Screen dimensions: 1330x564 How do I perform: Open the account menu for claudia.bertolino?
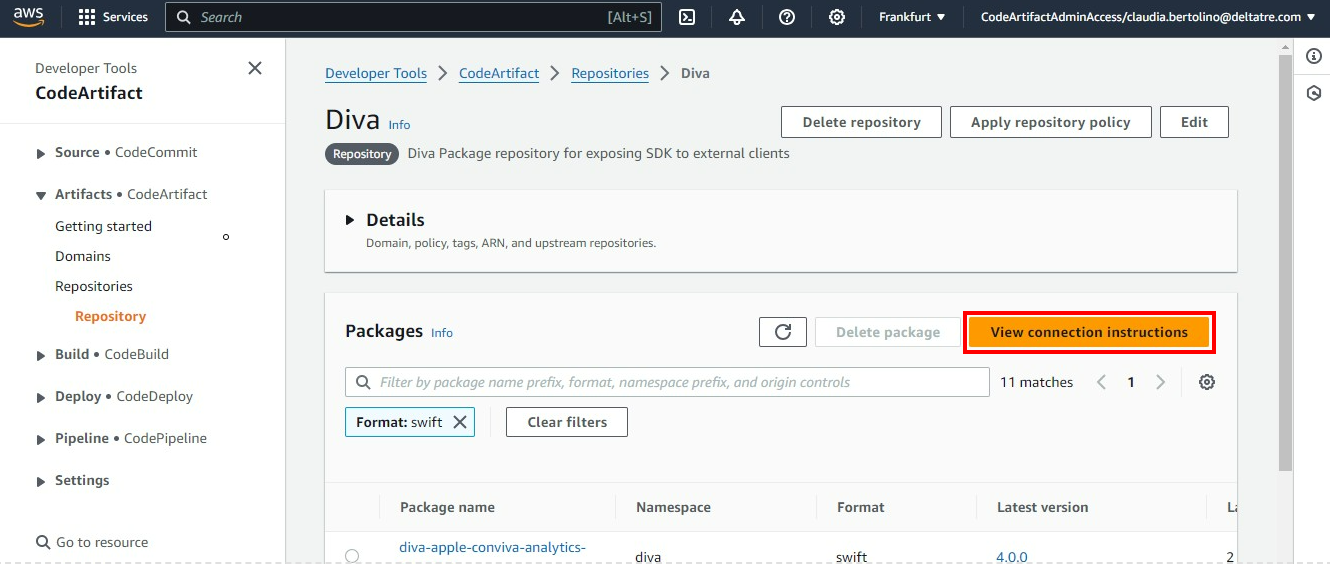point(1148,17)
